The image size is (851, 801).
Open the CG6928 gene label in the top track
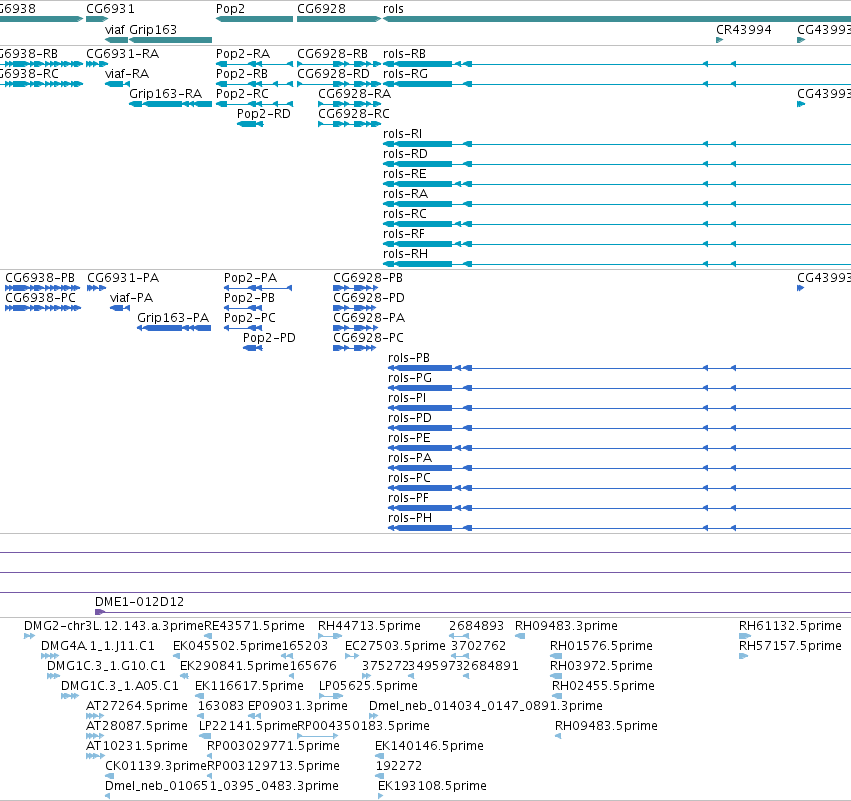(x=321, y=9)
